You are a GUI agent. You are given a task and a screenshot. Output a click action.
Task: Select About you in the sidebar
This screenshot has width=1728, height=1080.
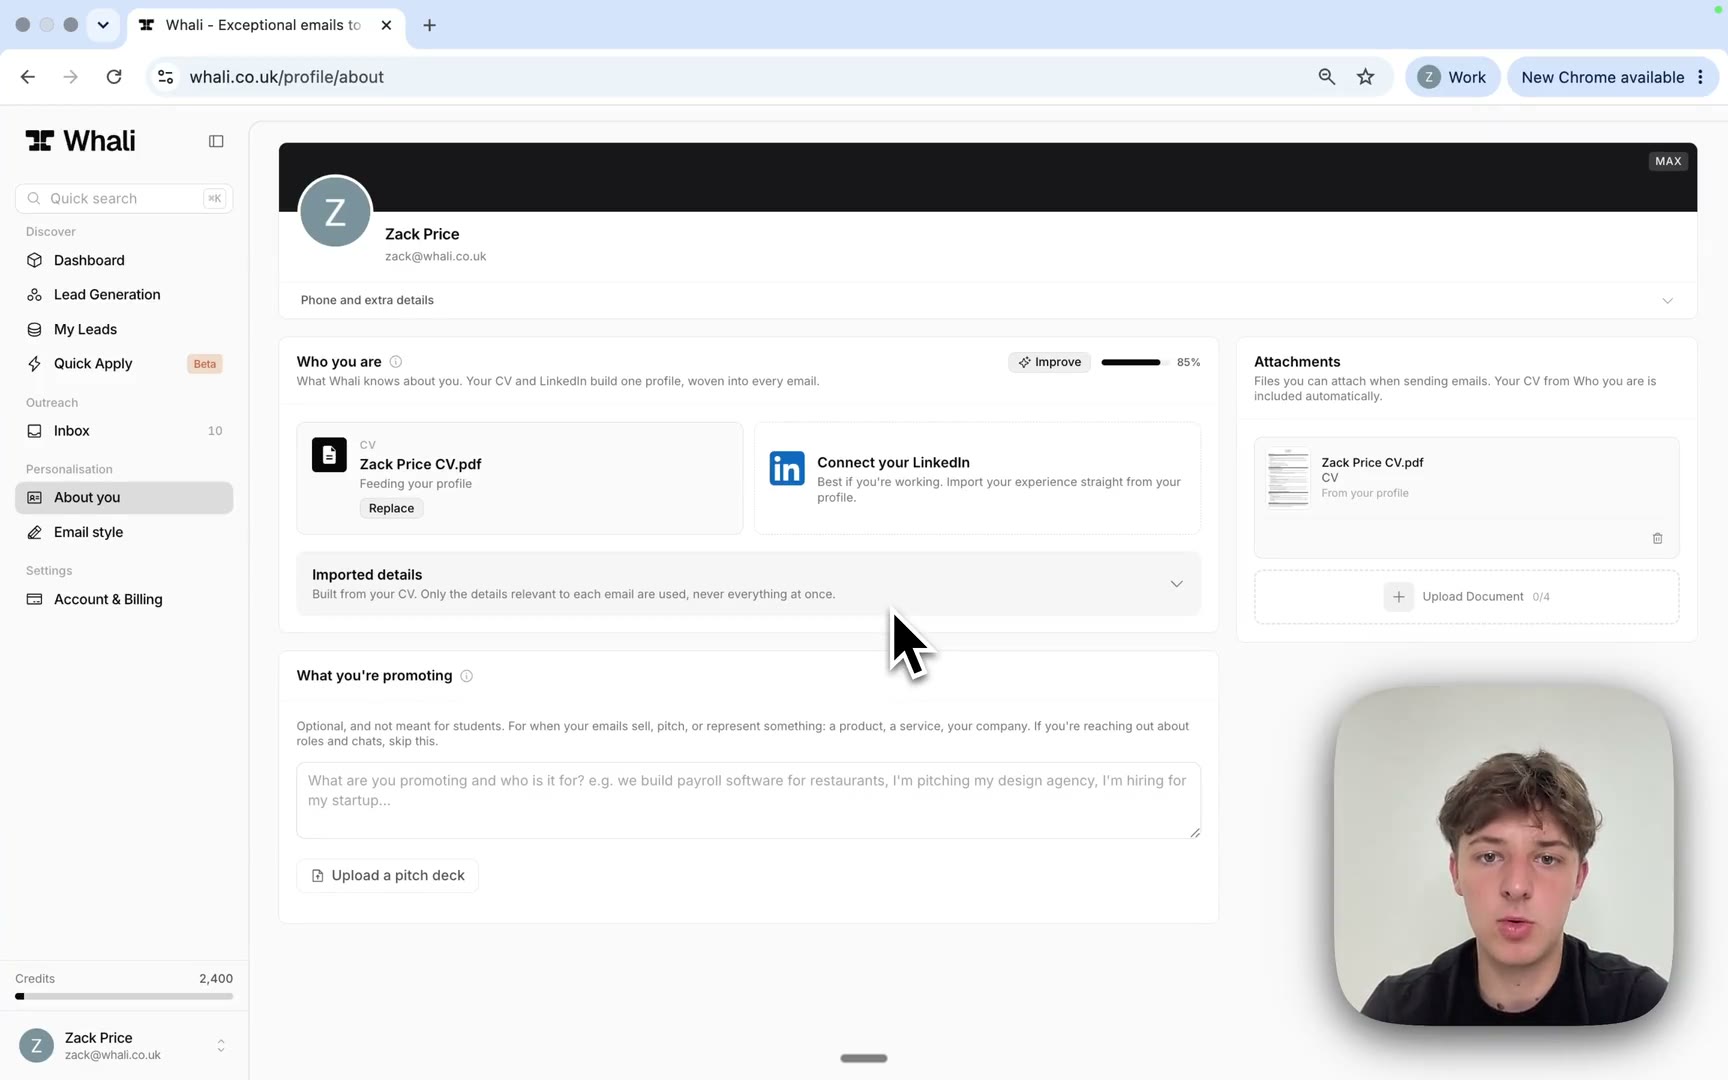[124, 498]
